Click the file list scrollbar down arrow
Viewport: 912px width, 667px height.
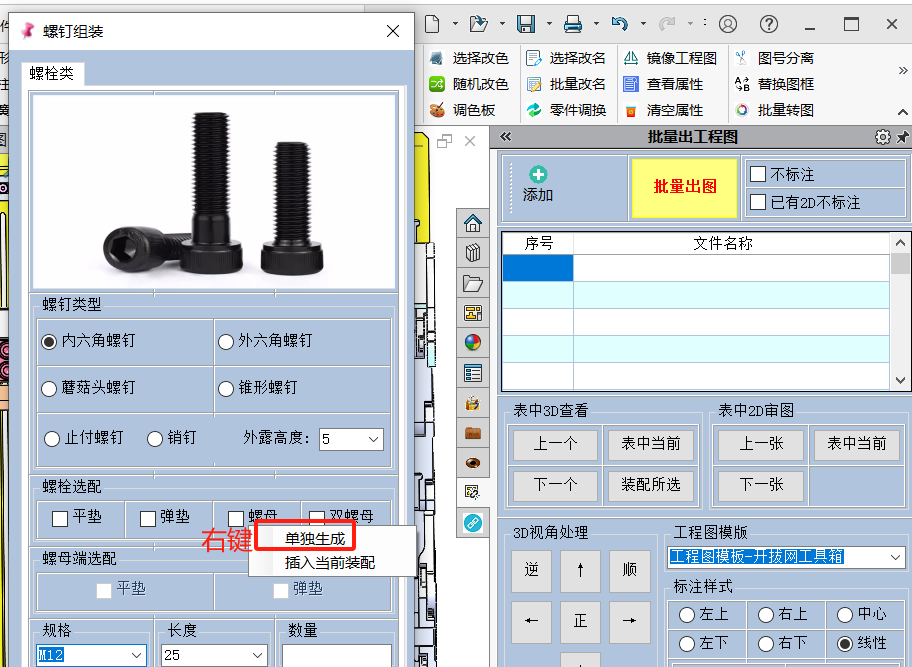[x=900, y=380]
